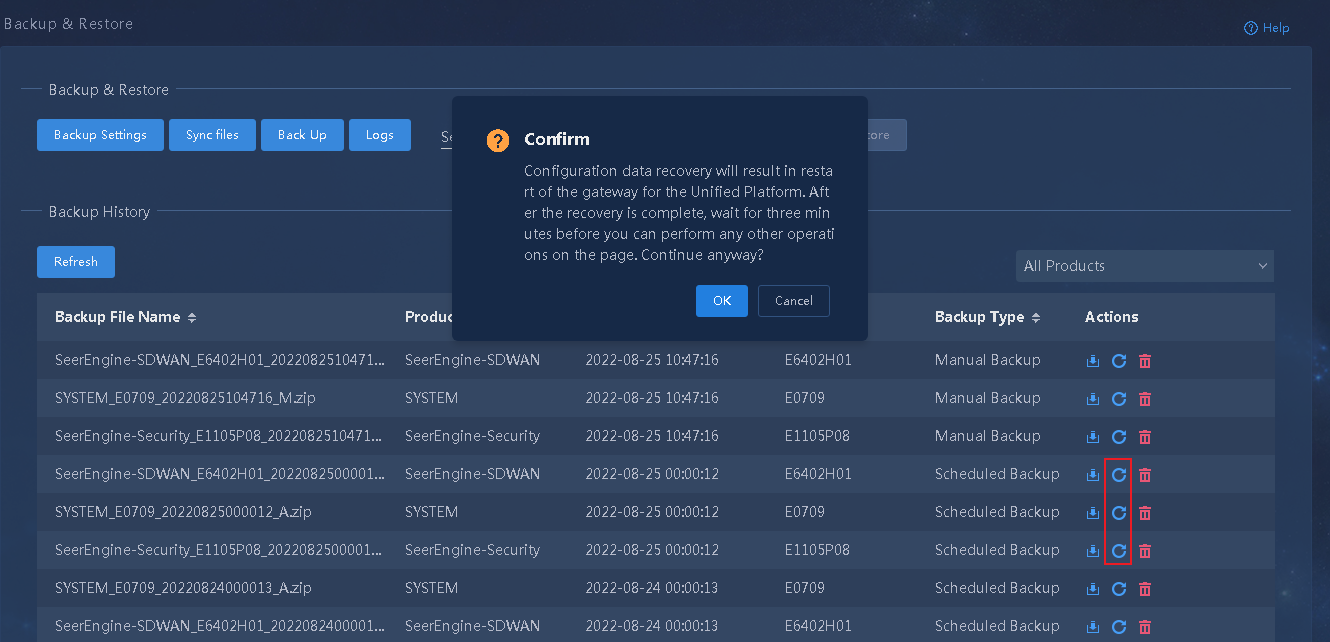Restore SYSTEM_E0709_20220825104716_M.zip backup
Screen dimensions: 1330x642
point(1119,399)
